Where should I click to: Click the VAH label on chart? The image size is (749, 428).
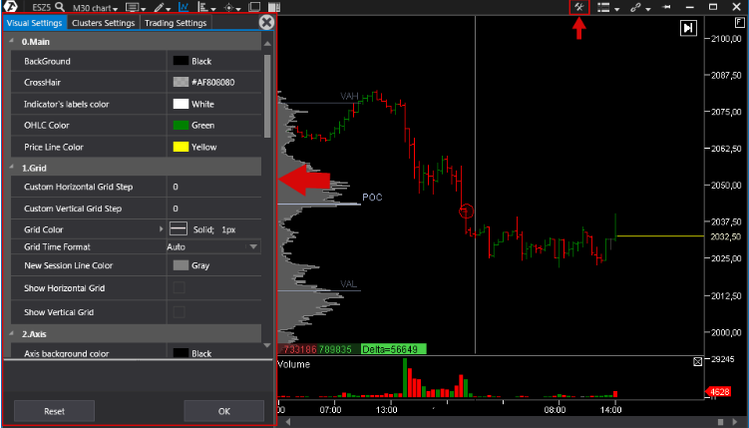tap(349, 96)
